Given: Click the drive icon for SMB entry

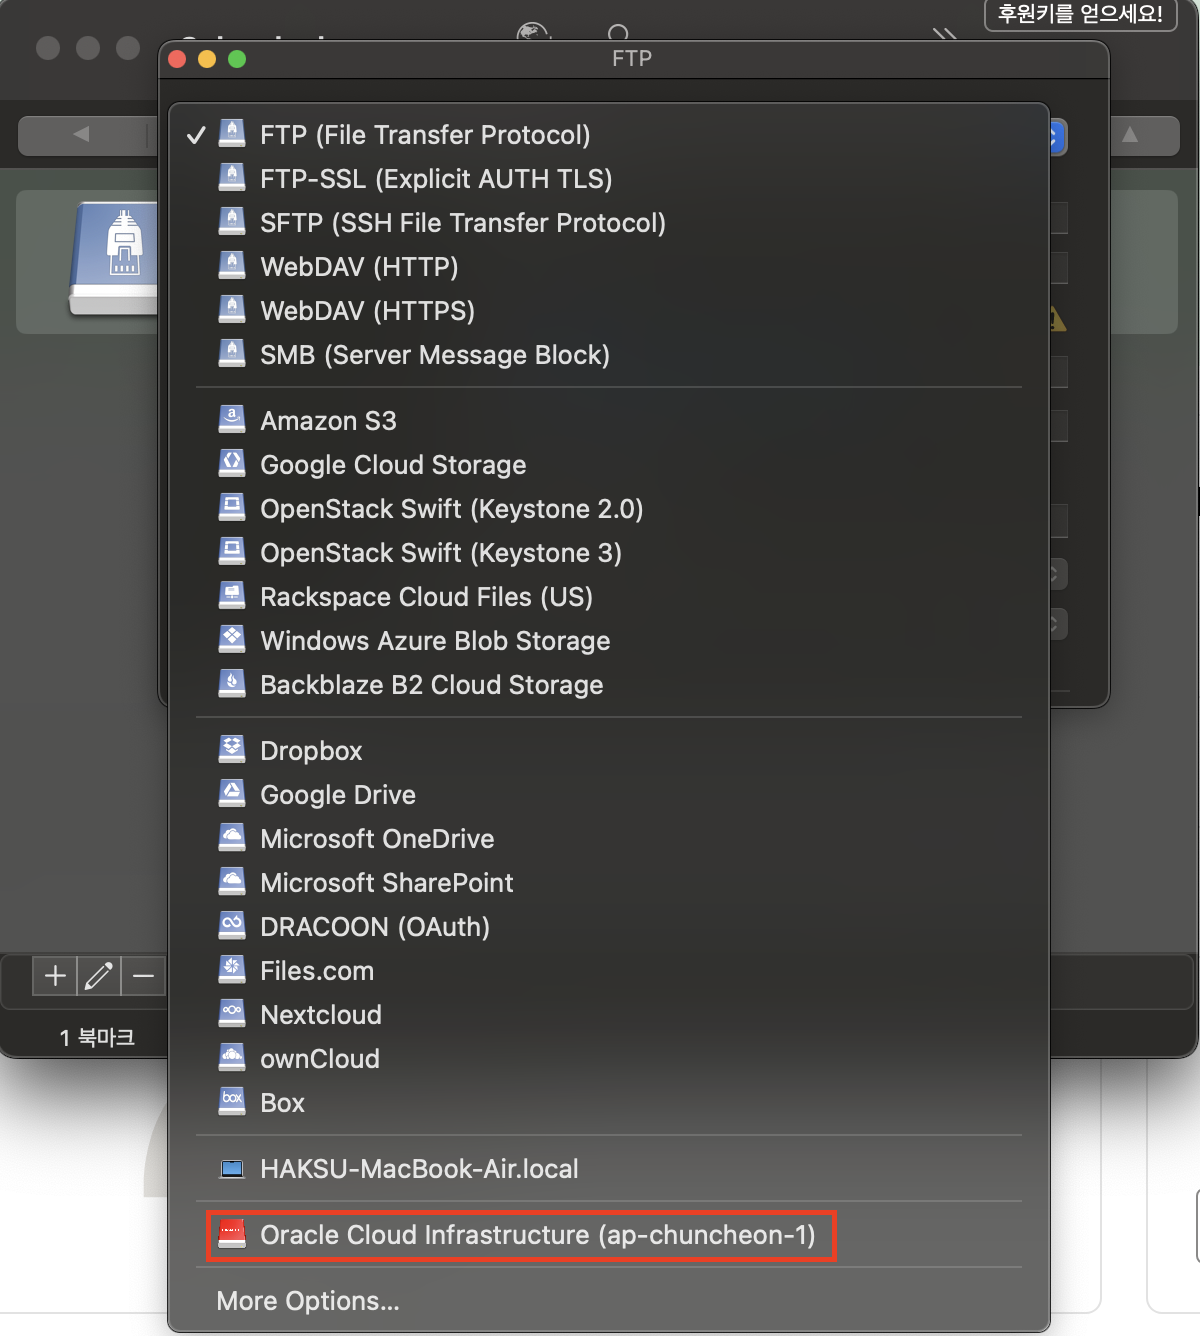Looking at the screenshot, I should 232,354.
